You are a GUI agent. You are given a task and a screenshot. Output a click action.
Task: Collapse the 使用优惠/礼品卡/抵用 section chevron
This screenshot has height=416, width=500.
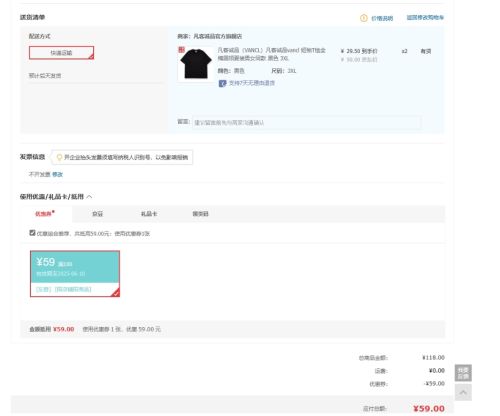(x=89, y=197)
